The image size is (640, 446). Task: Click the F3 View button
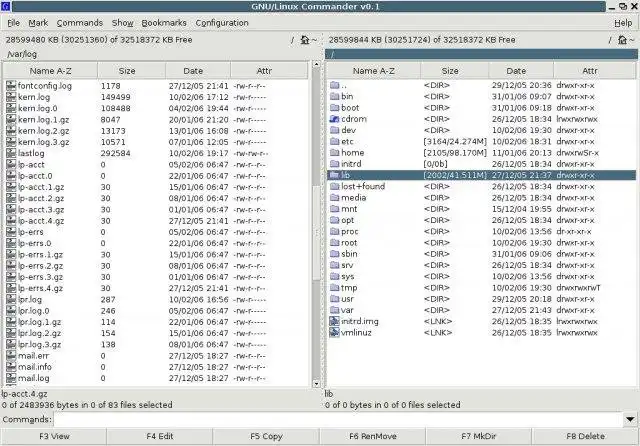tap(54, 436)
